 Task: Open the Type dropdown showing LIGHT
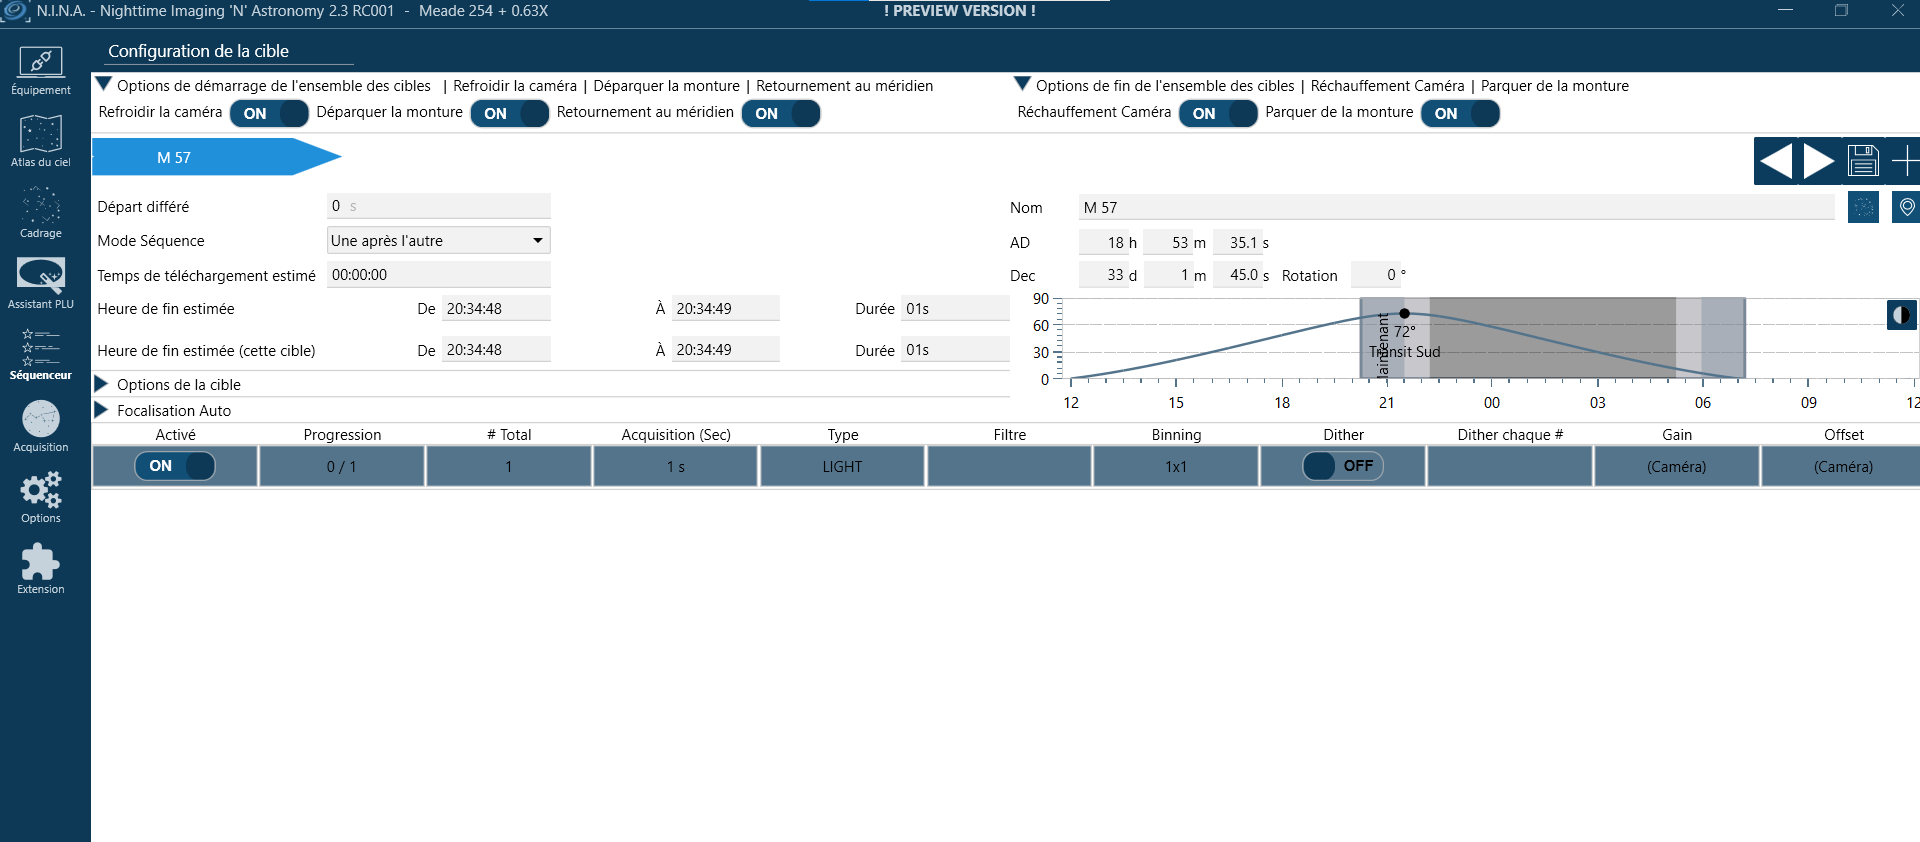click(x=842, y=466)
